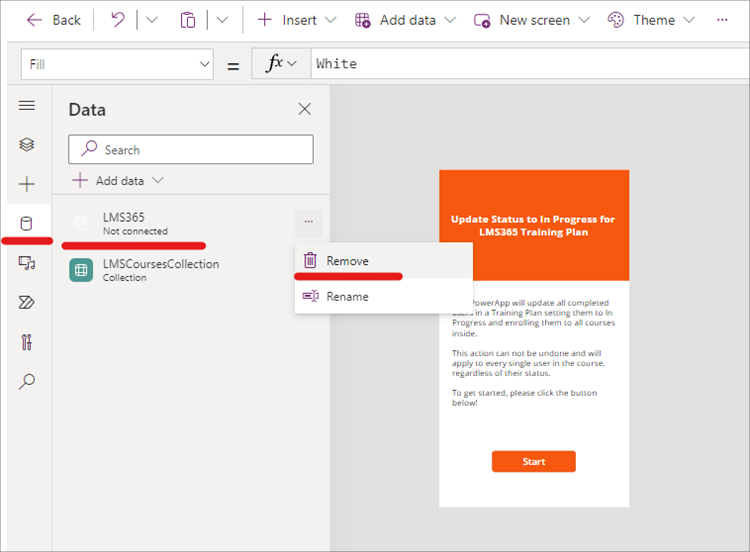The width and height of the screenshot is (750, 552).
Task: Open the New screen dropdown
Action: (531, 20)
